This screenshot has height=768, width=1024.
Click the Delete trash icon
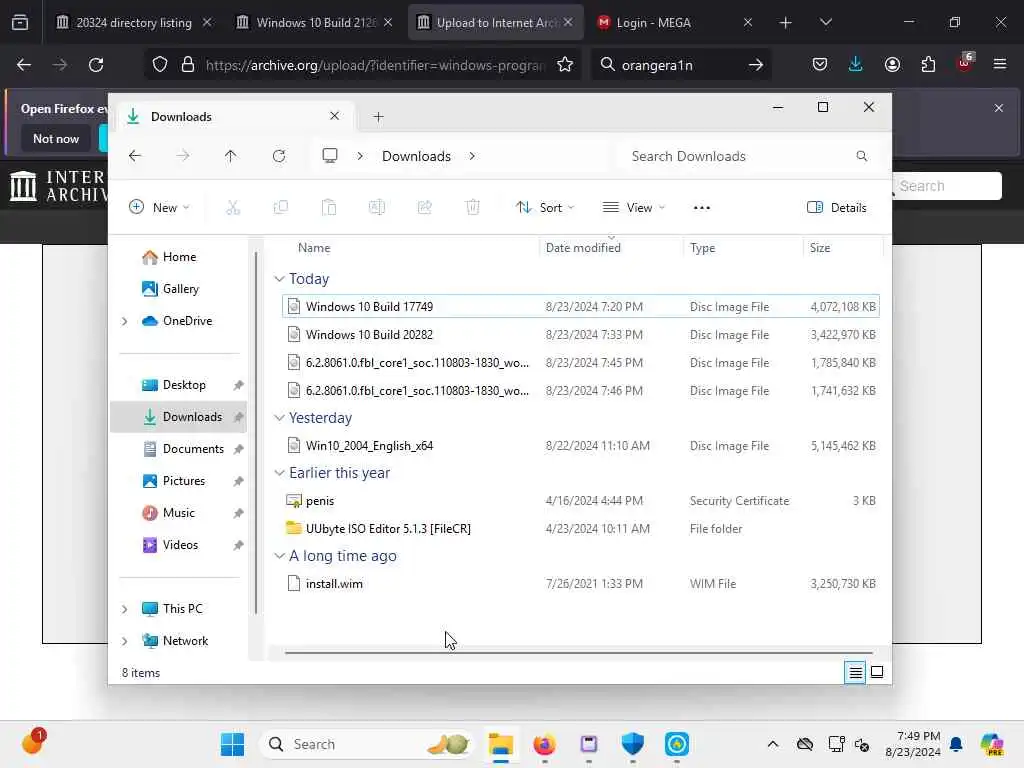coord(473,208)
